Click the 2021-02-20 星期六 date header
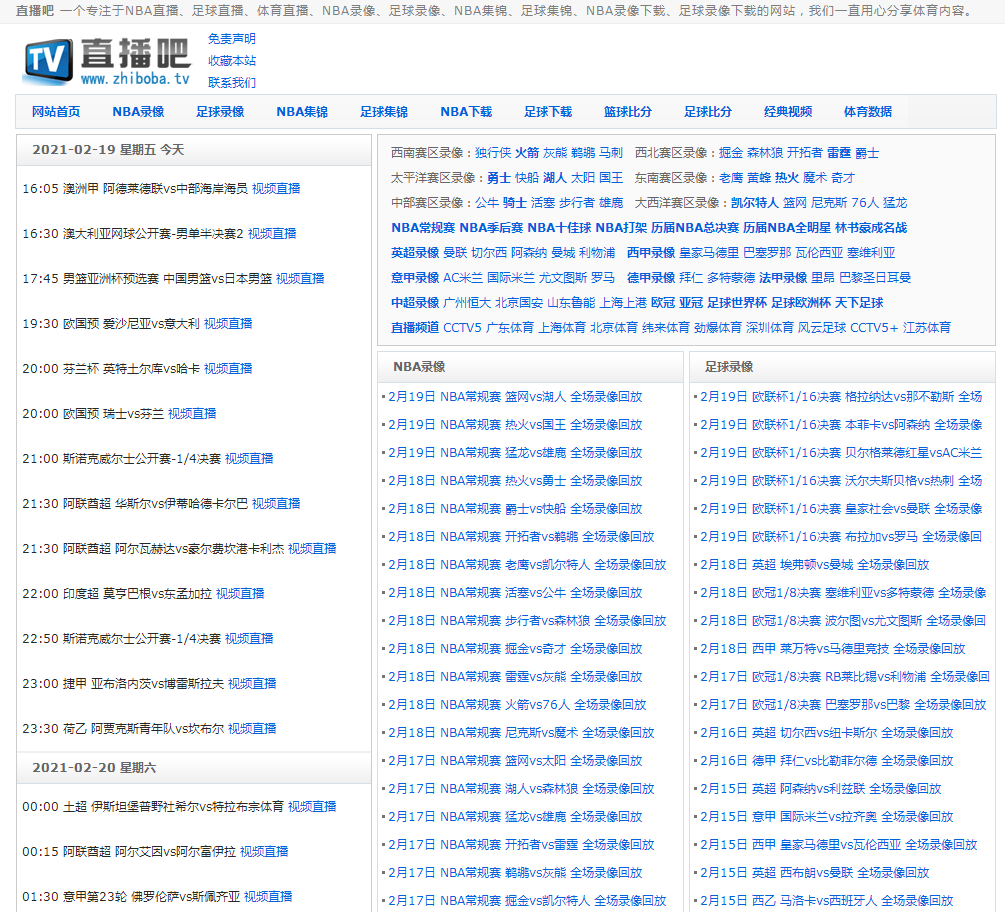The height and width of the screenshot is (912, 1005). (x=94, y=767)
